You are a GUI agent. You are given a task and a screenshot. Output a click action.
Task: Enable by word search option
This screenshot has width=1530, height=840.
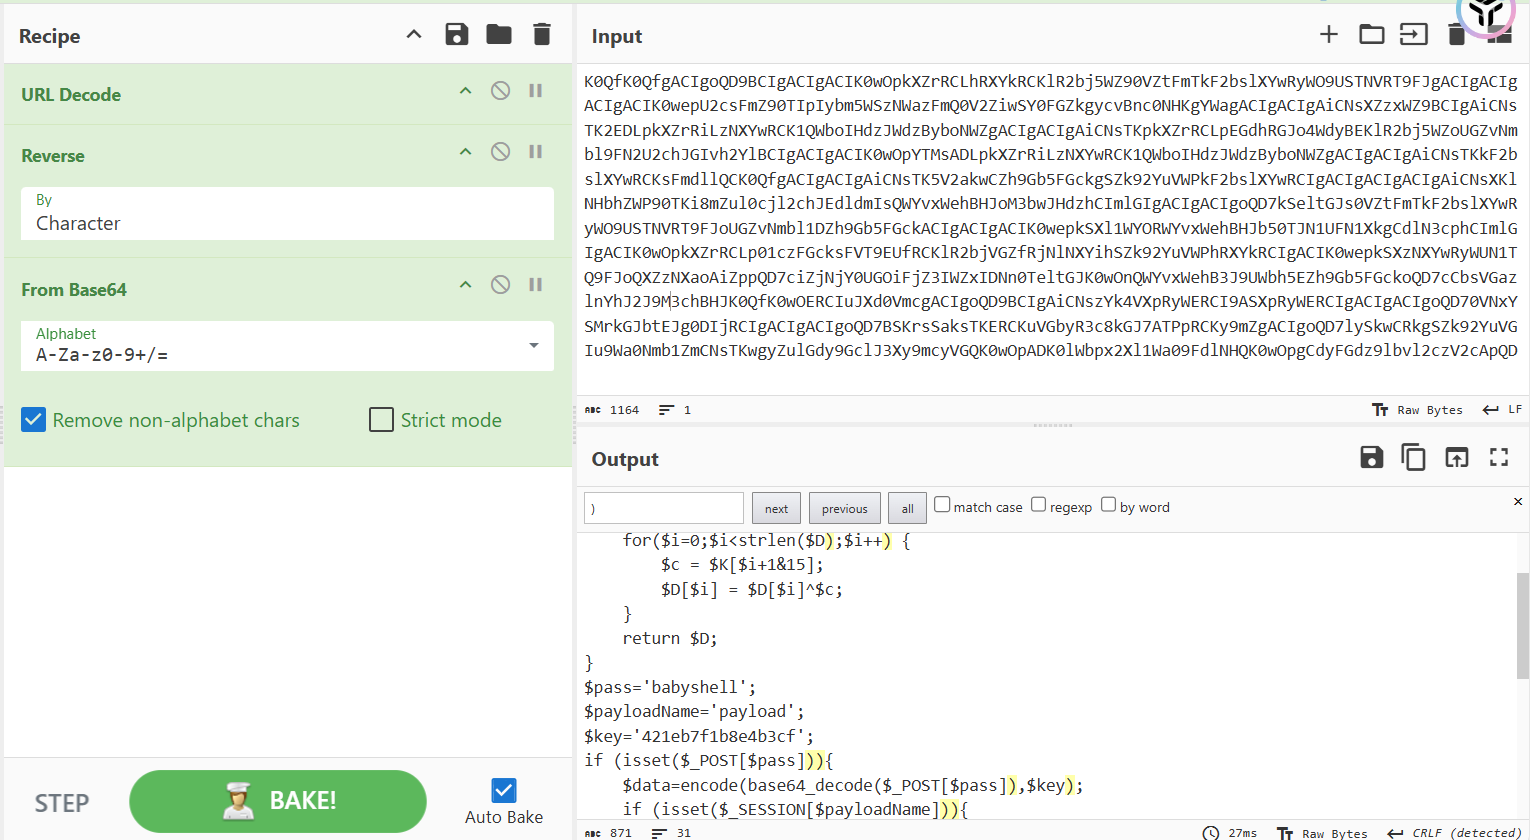[1109, 504]
